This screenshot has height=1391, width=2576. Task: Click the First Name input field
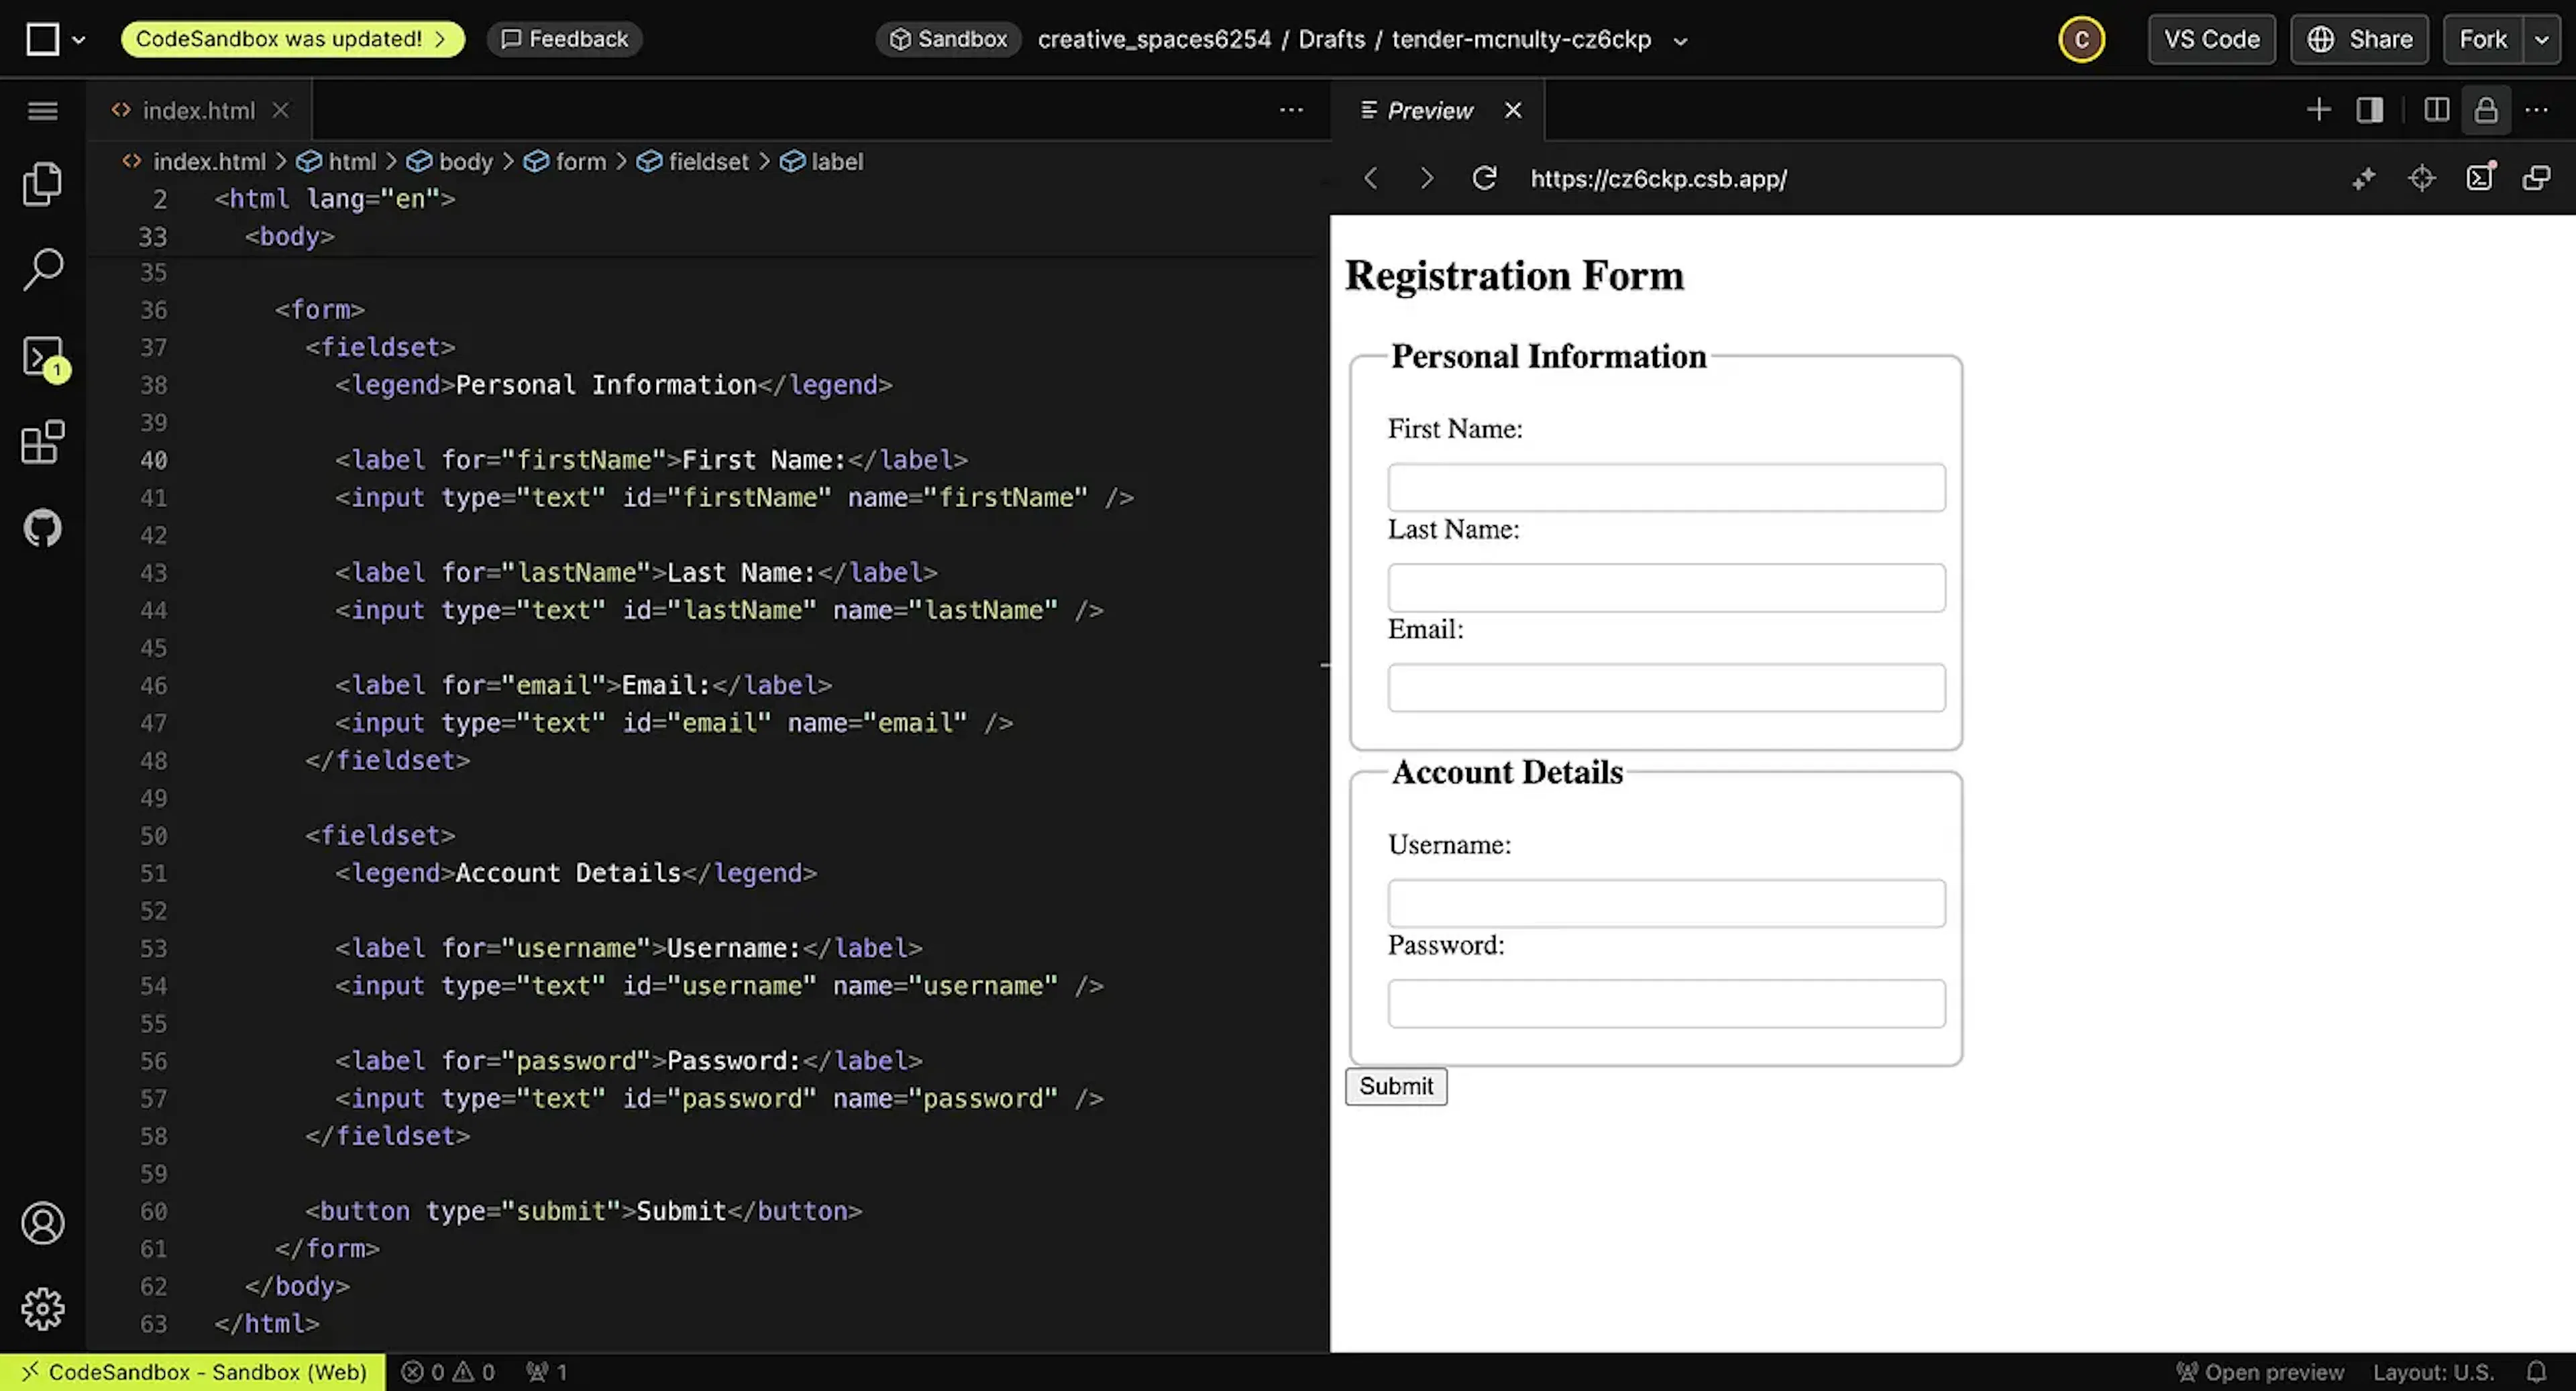click(x=1666, y=487)
